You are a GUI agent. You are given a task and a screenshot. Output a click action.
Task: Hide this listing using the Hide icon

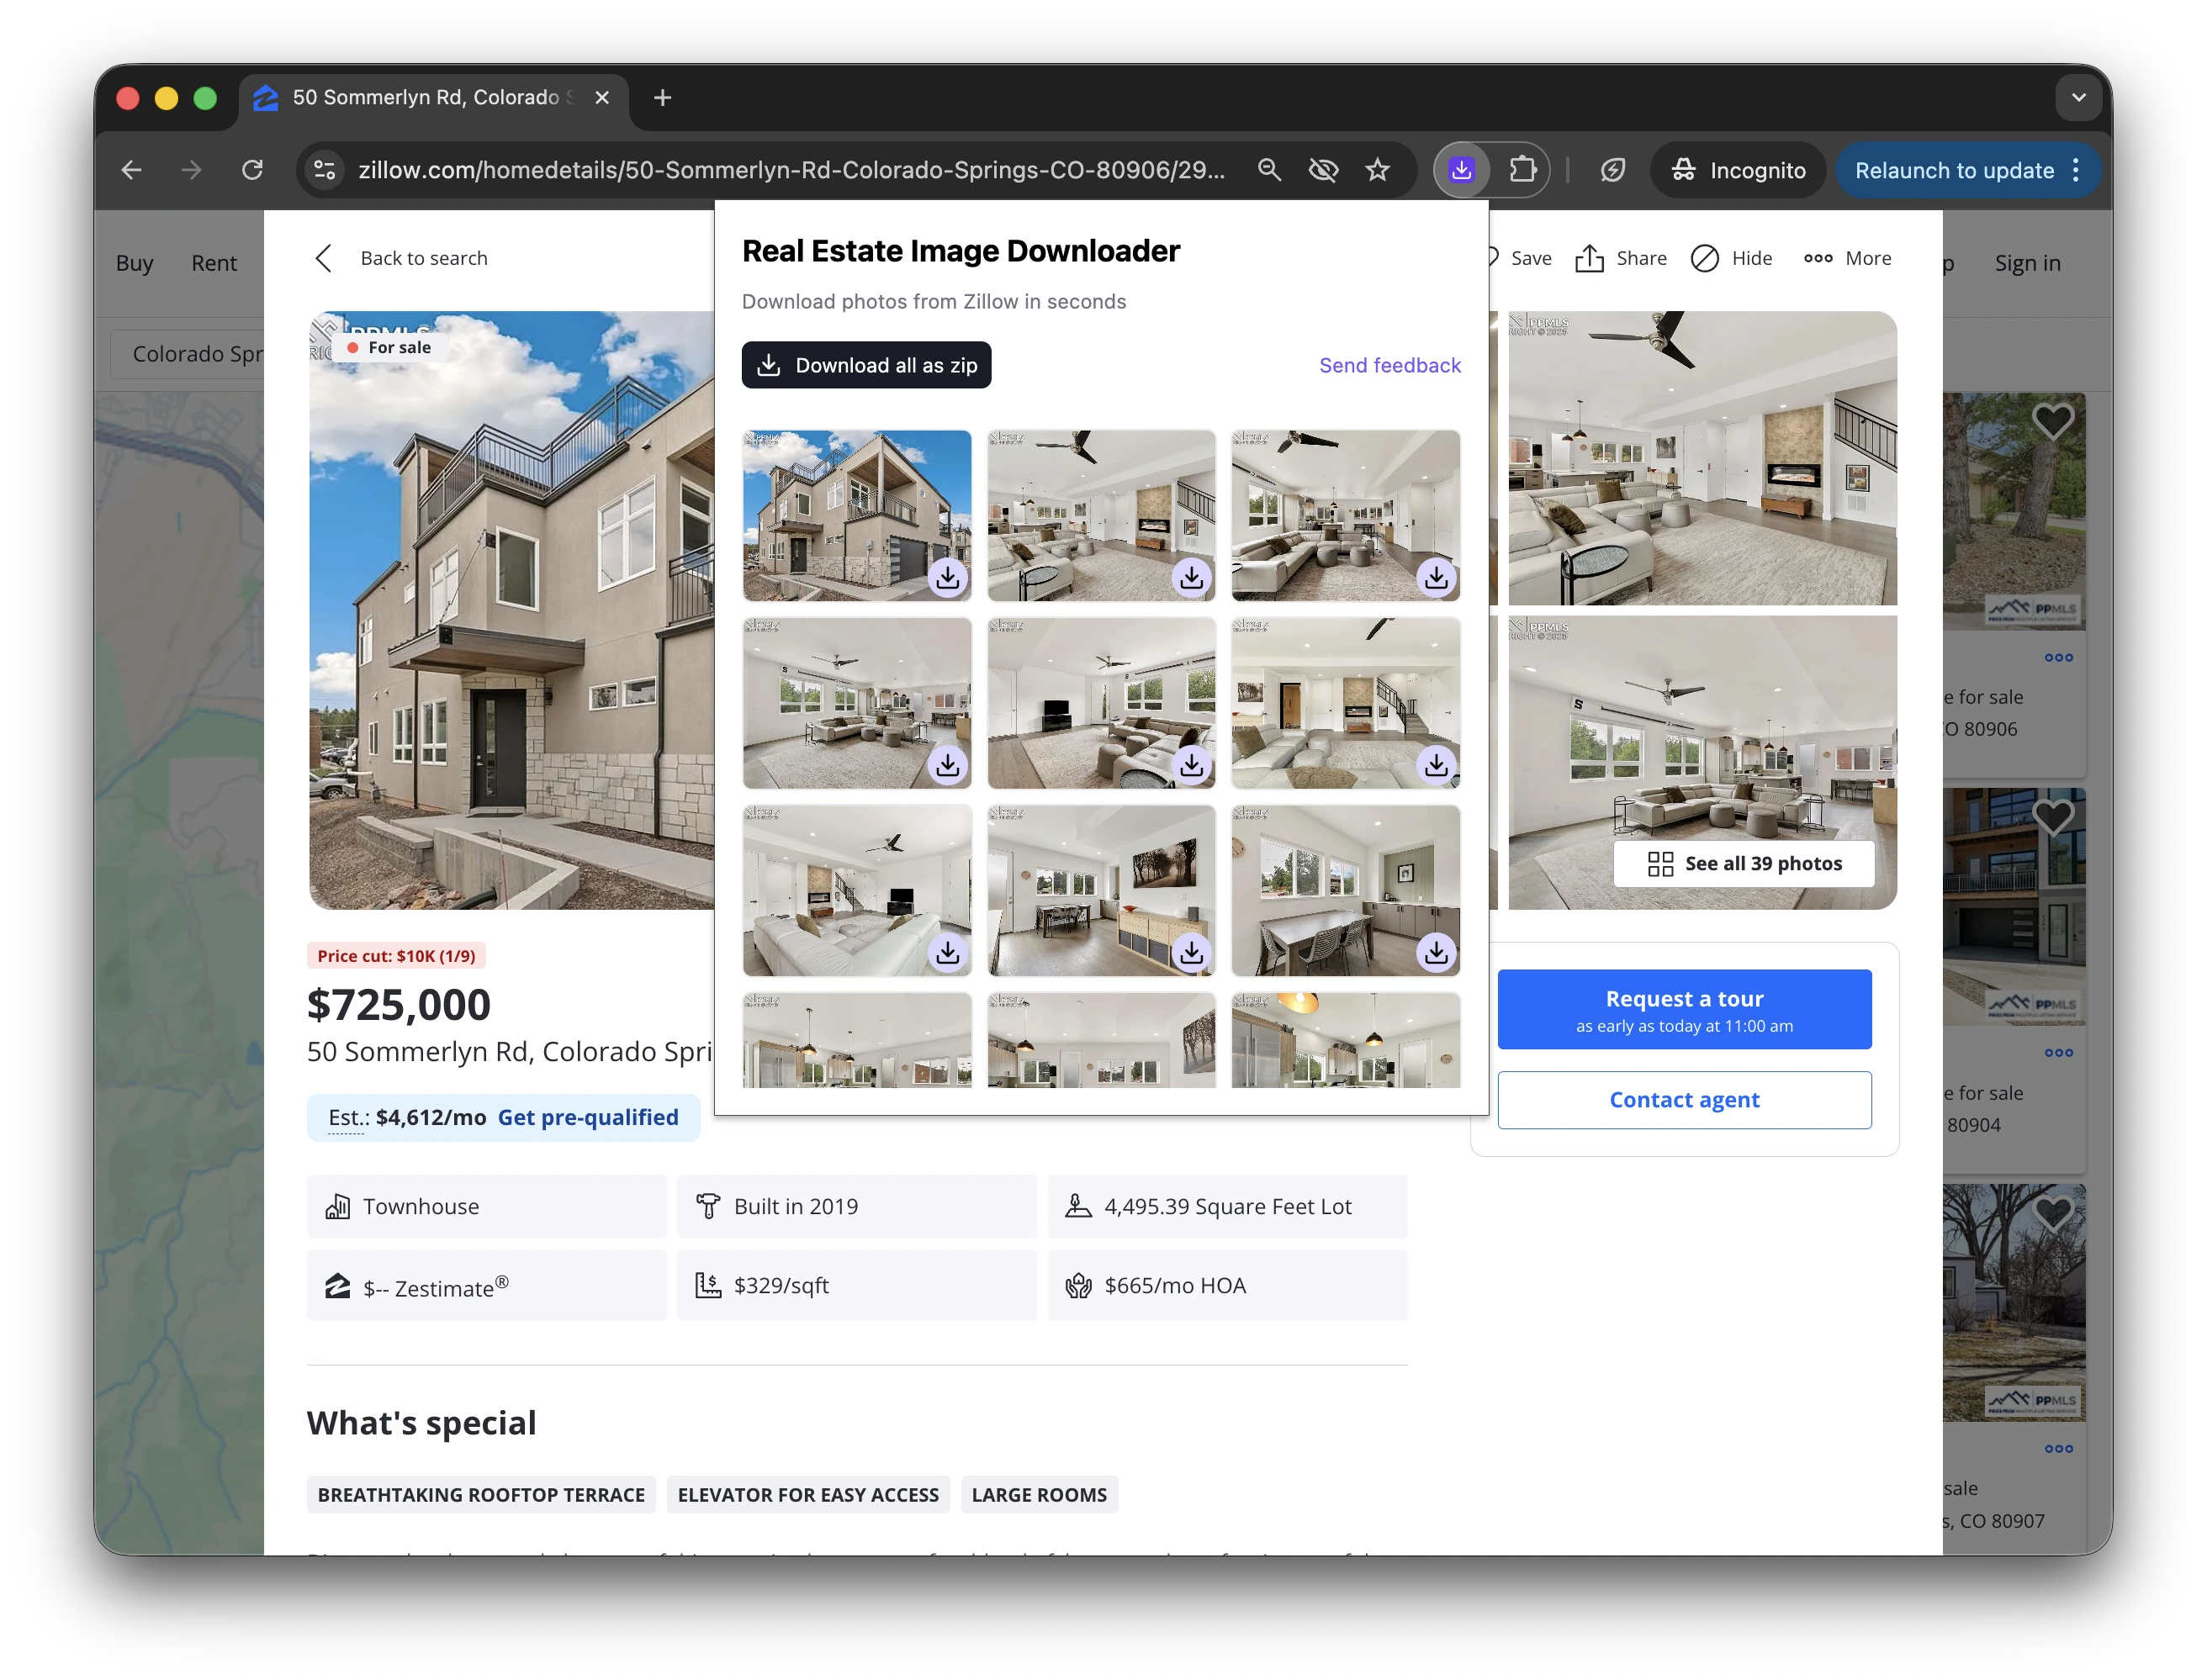tap(1705, 258)
